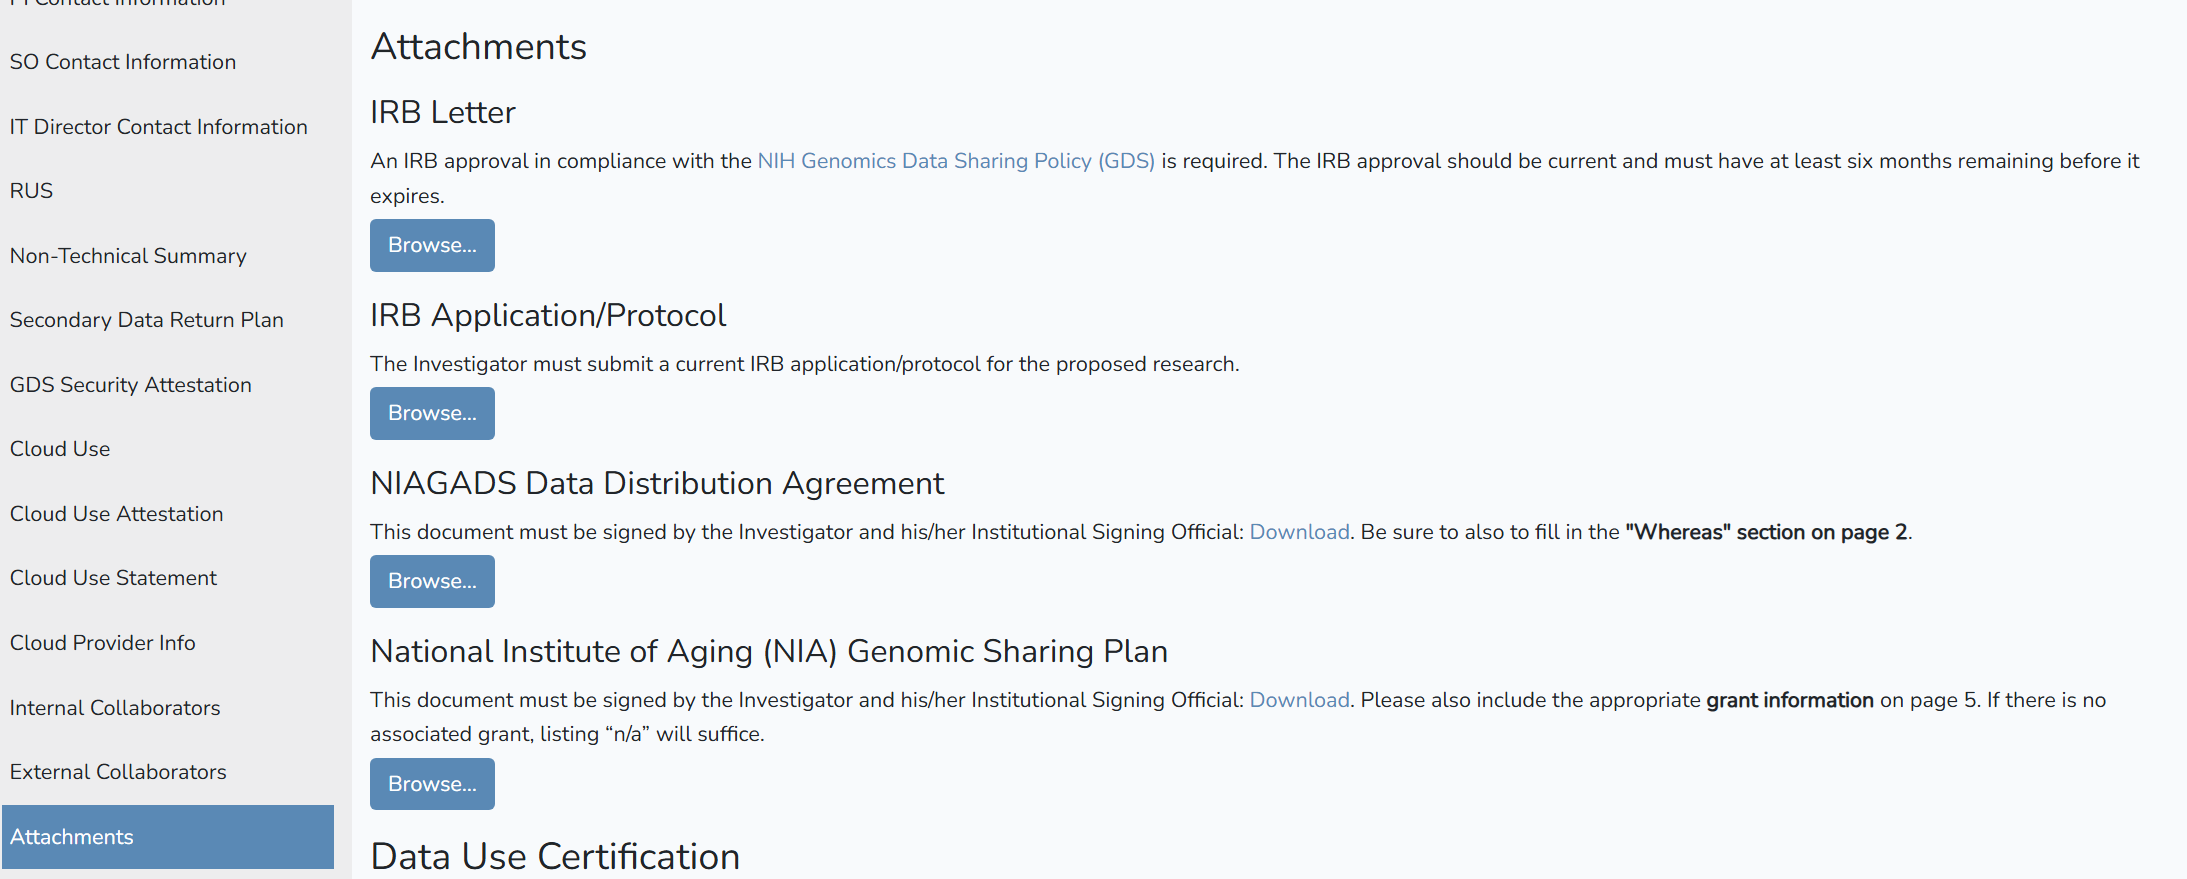Browse for the Genomic Sharing Plan file
The height and width of the screenshot is (879, 2187).
click(432, 784)
